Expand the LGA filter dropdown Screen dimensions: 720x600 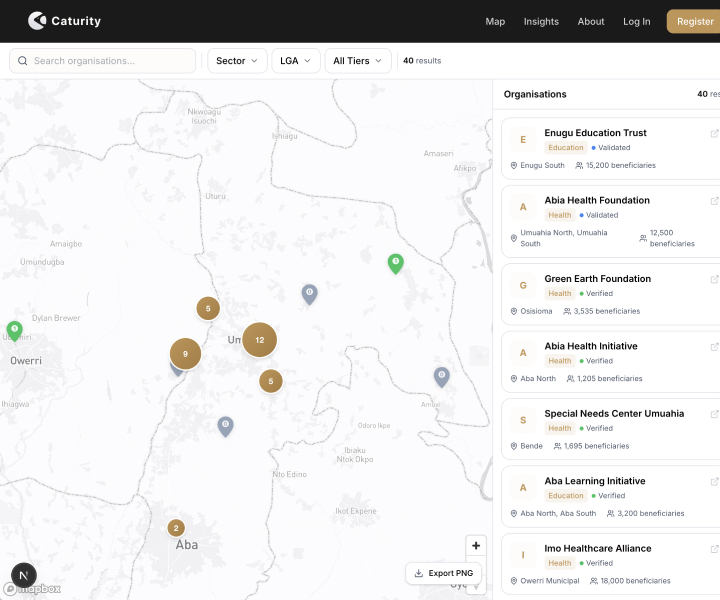click(296, 61)
